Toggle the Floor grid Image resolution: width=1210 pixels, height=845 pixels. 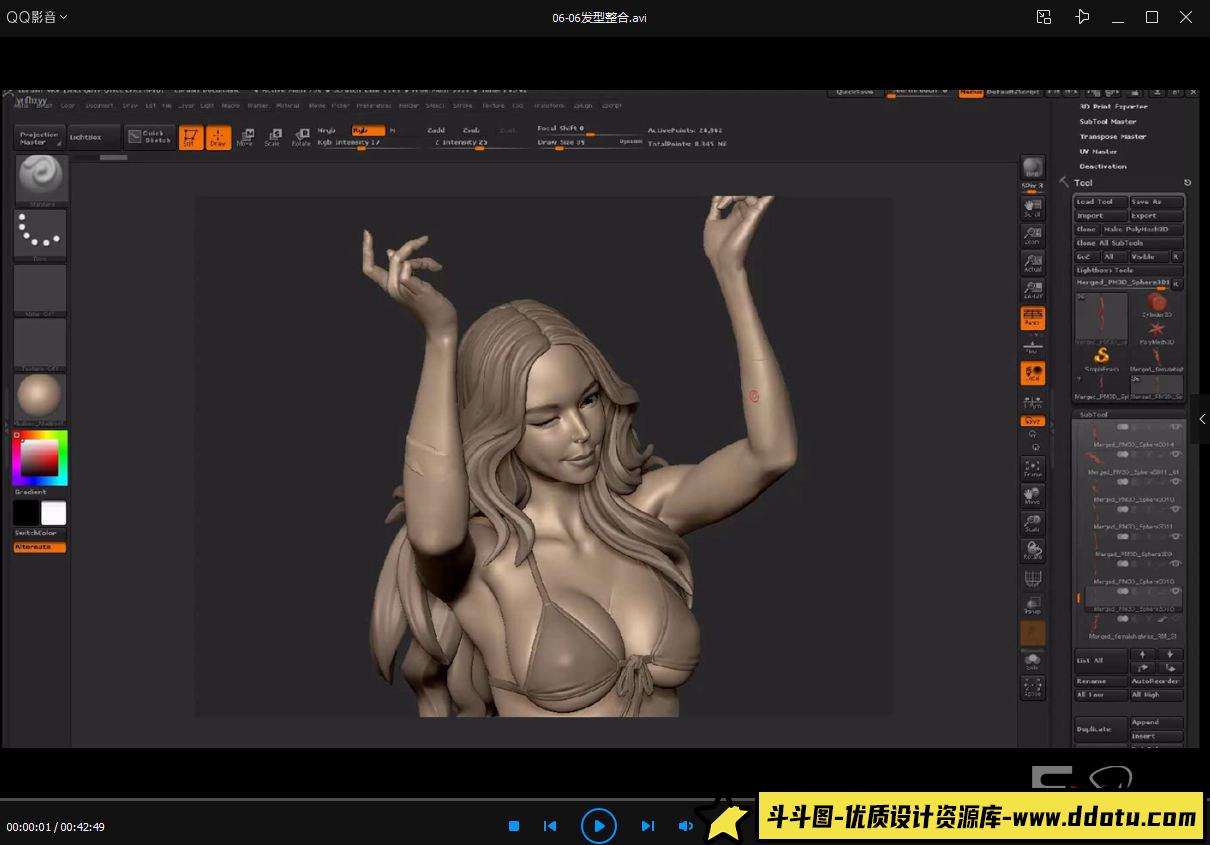(1033, 345)
